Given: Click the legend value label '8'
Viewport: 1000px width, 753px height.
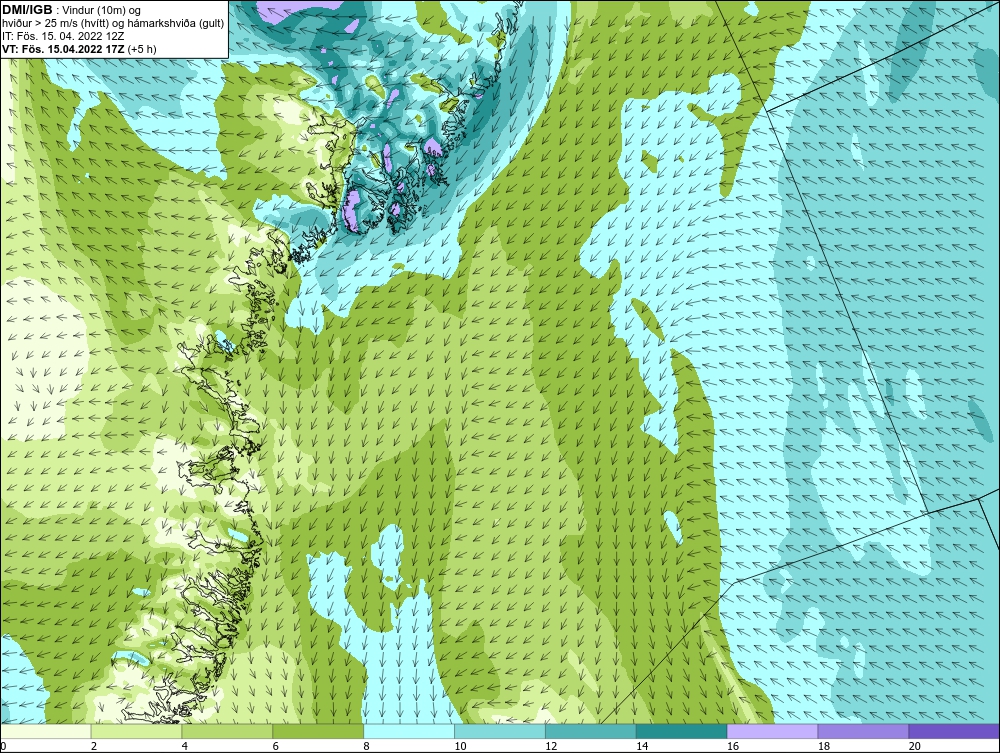Looking at the screenshot, I should [x=367, y=746].
